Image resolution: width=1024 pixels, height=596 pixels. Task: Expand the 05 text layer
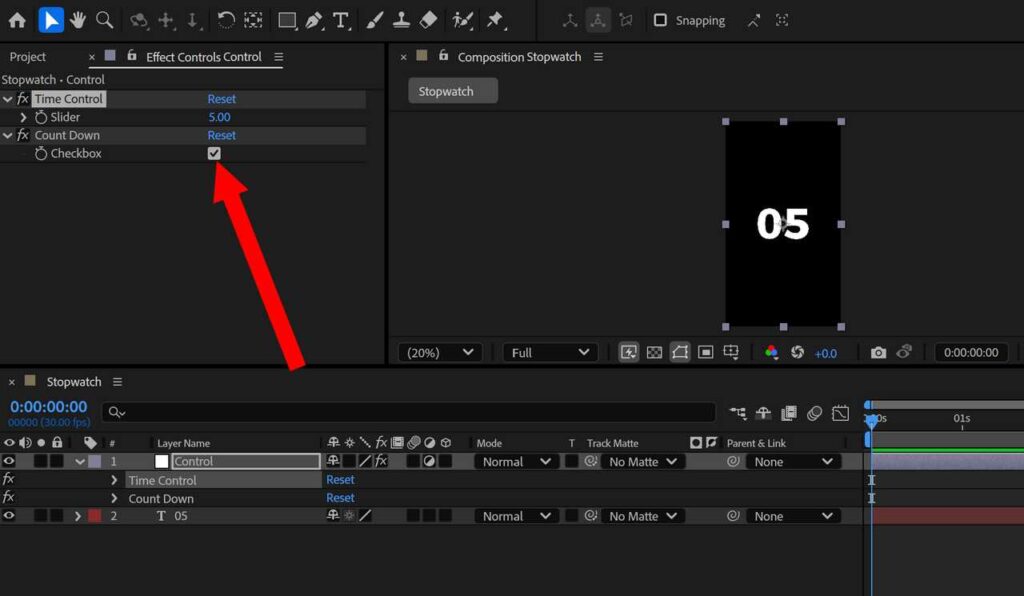[78, 516]
